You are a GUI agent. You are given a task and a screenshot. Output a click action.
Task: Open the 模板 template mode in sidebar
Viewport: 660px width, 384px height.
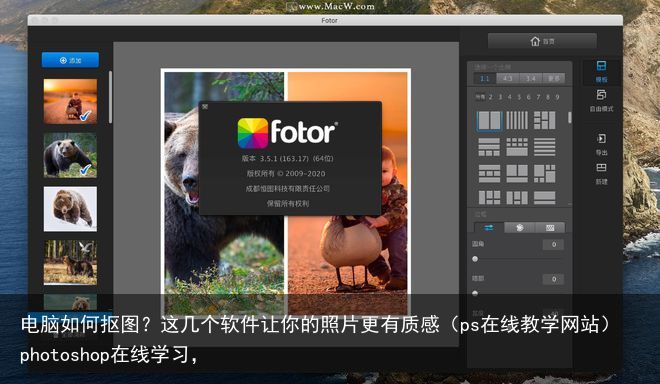coord(601,72)
